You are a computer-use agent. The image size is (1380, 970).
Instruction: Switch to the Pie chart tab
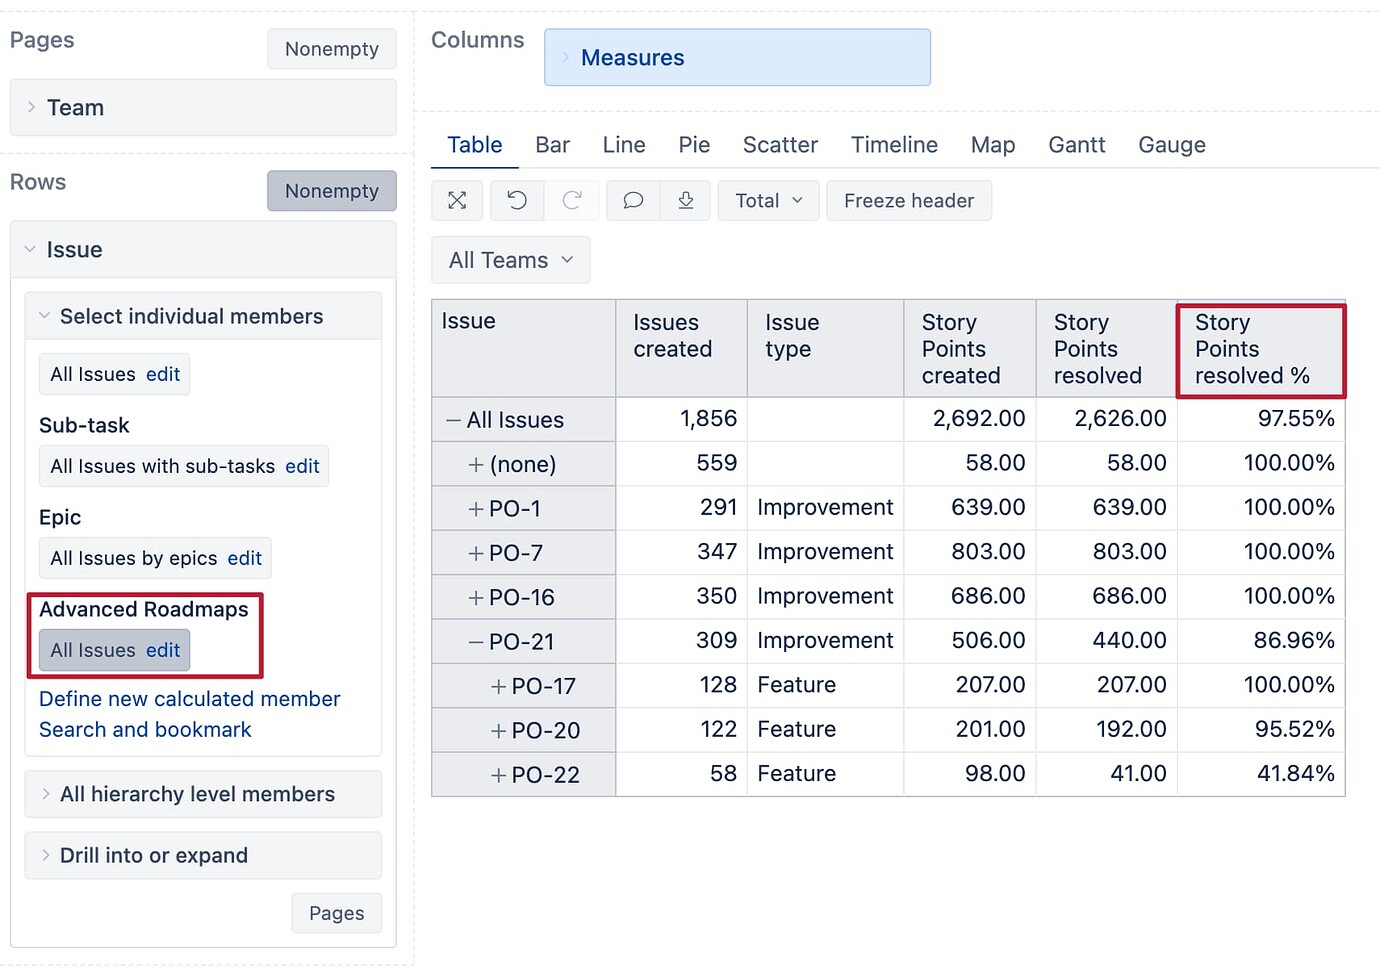tap(694, 145)
